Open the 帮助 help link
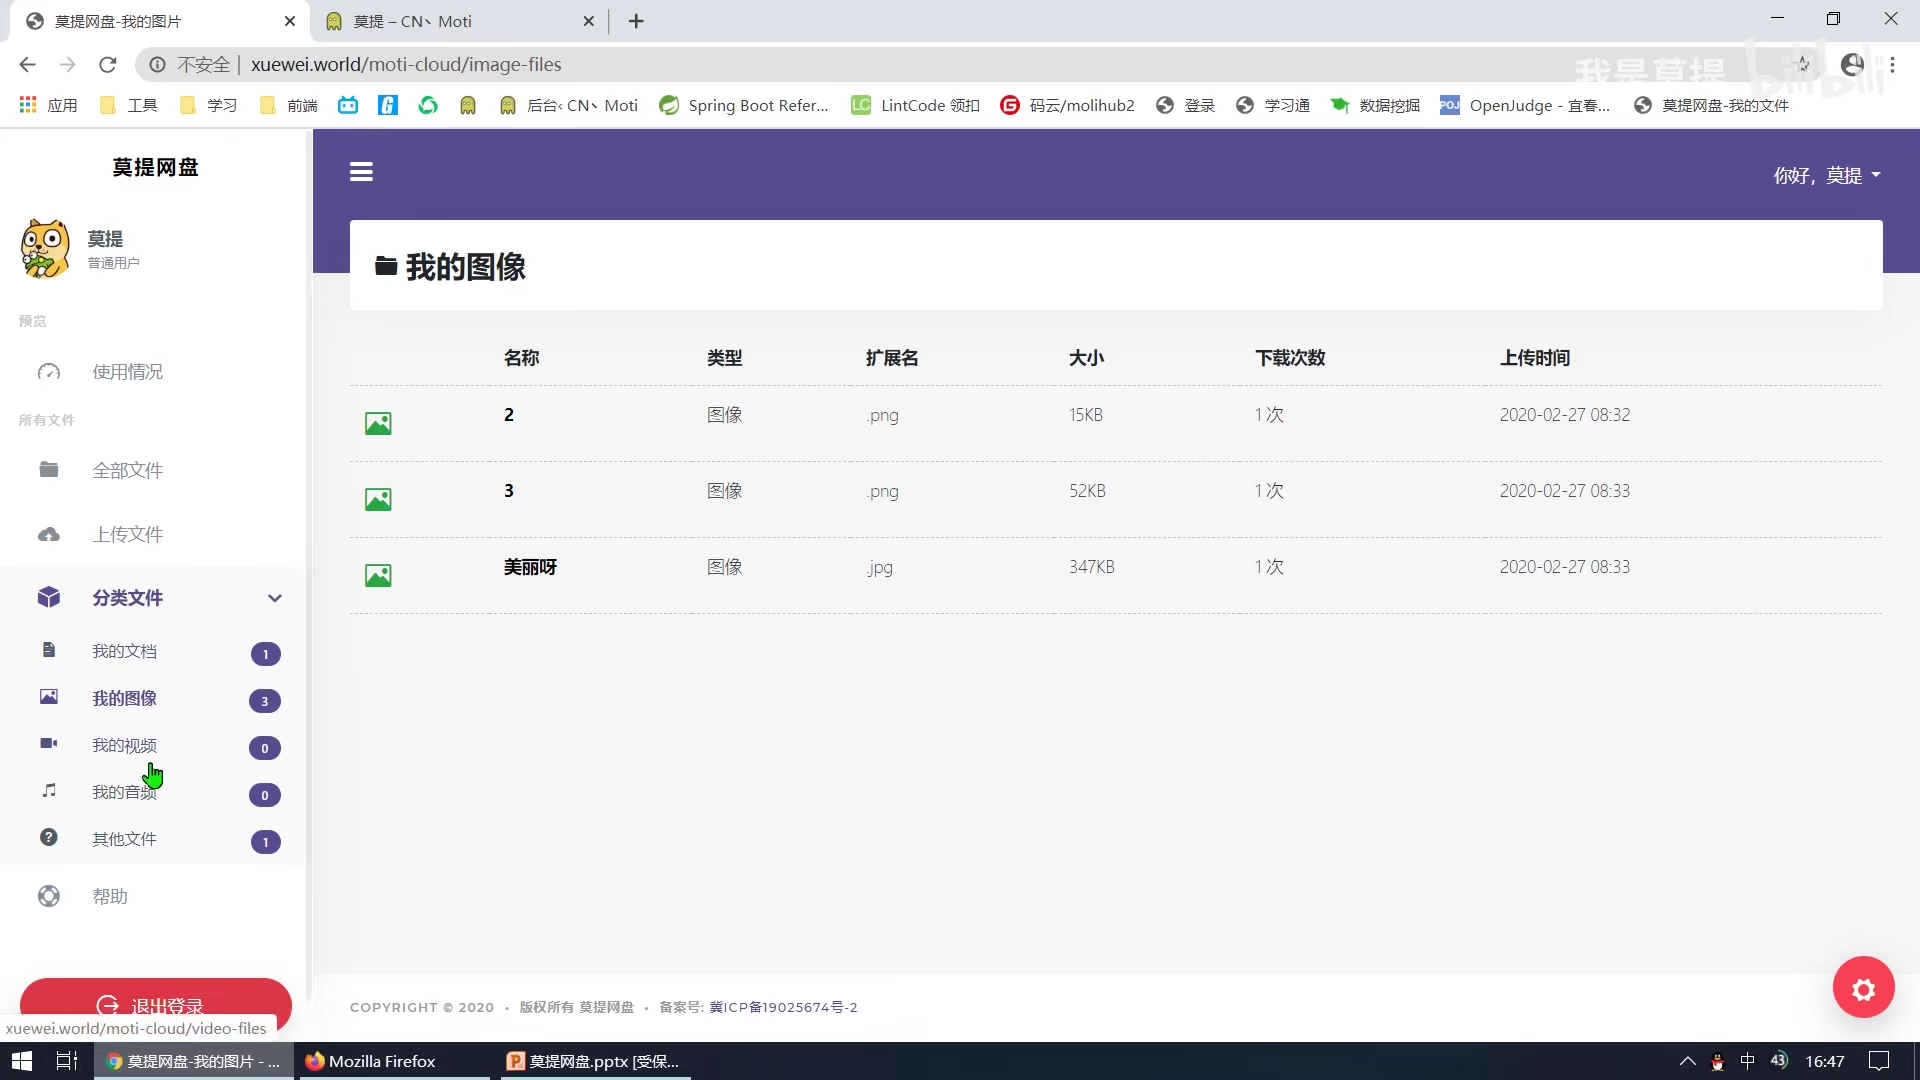 point(110,896)
